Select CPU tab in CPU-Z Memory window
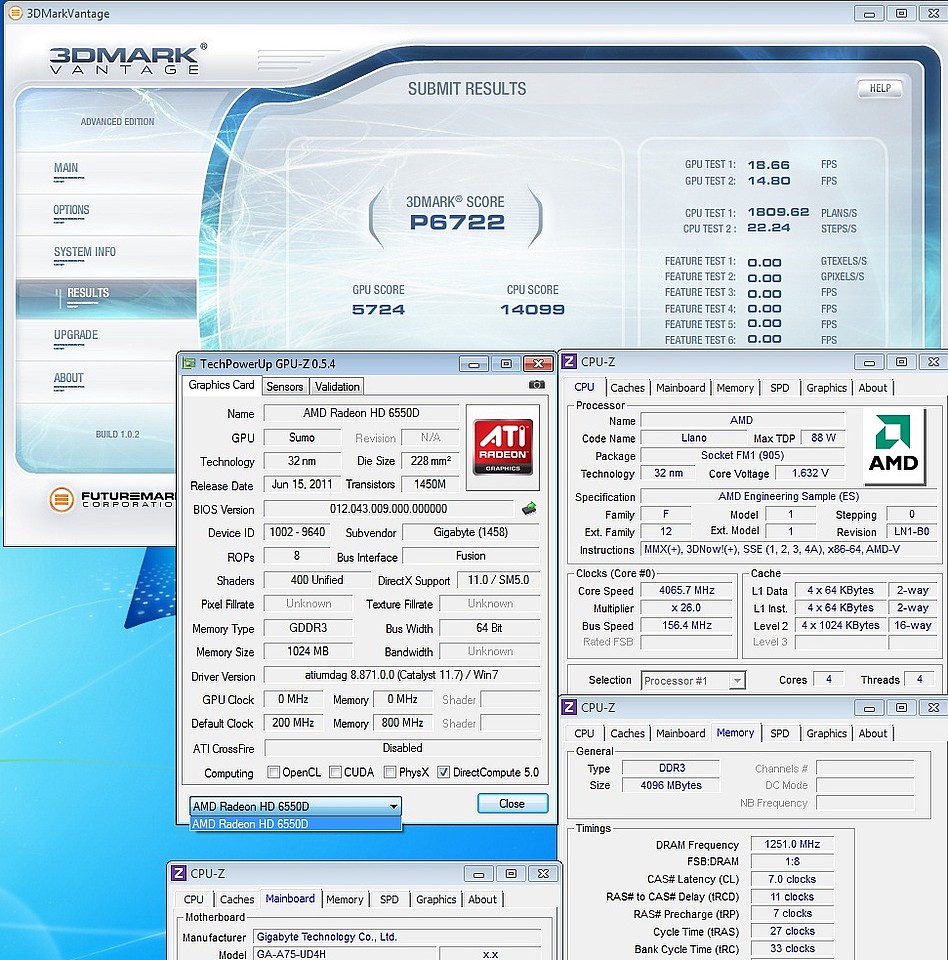Image resolution: width=948 pixels, height=960 pixels. tap(584, 733)
